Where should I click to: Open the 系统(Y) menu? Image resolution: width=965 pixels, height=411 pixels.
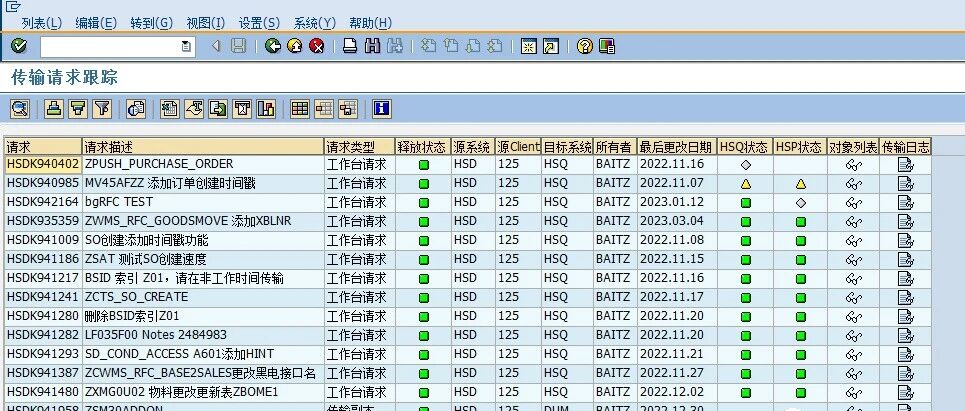[x=314, y=23]
